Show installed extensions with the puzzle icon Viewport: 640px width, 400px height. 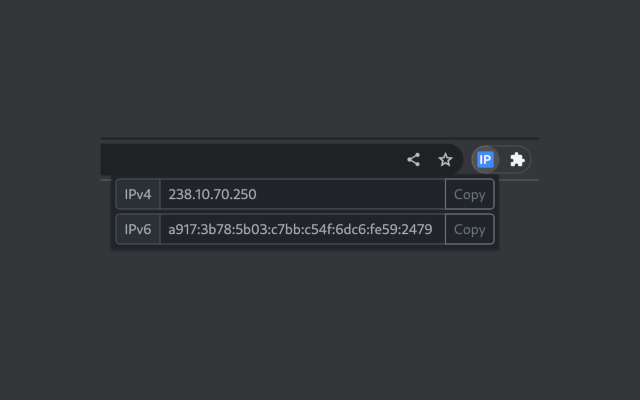click(x=517, y=159)
